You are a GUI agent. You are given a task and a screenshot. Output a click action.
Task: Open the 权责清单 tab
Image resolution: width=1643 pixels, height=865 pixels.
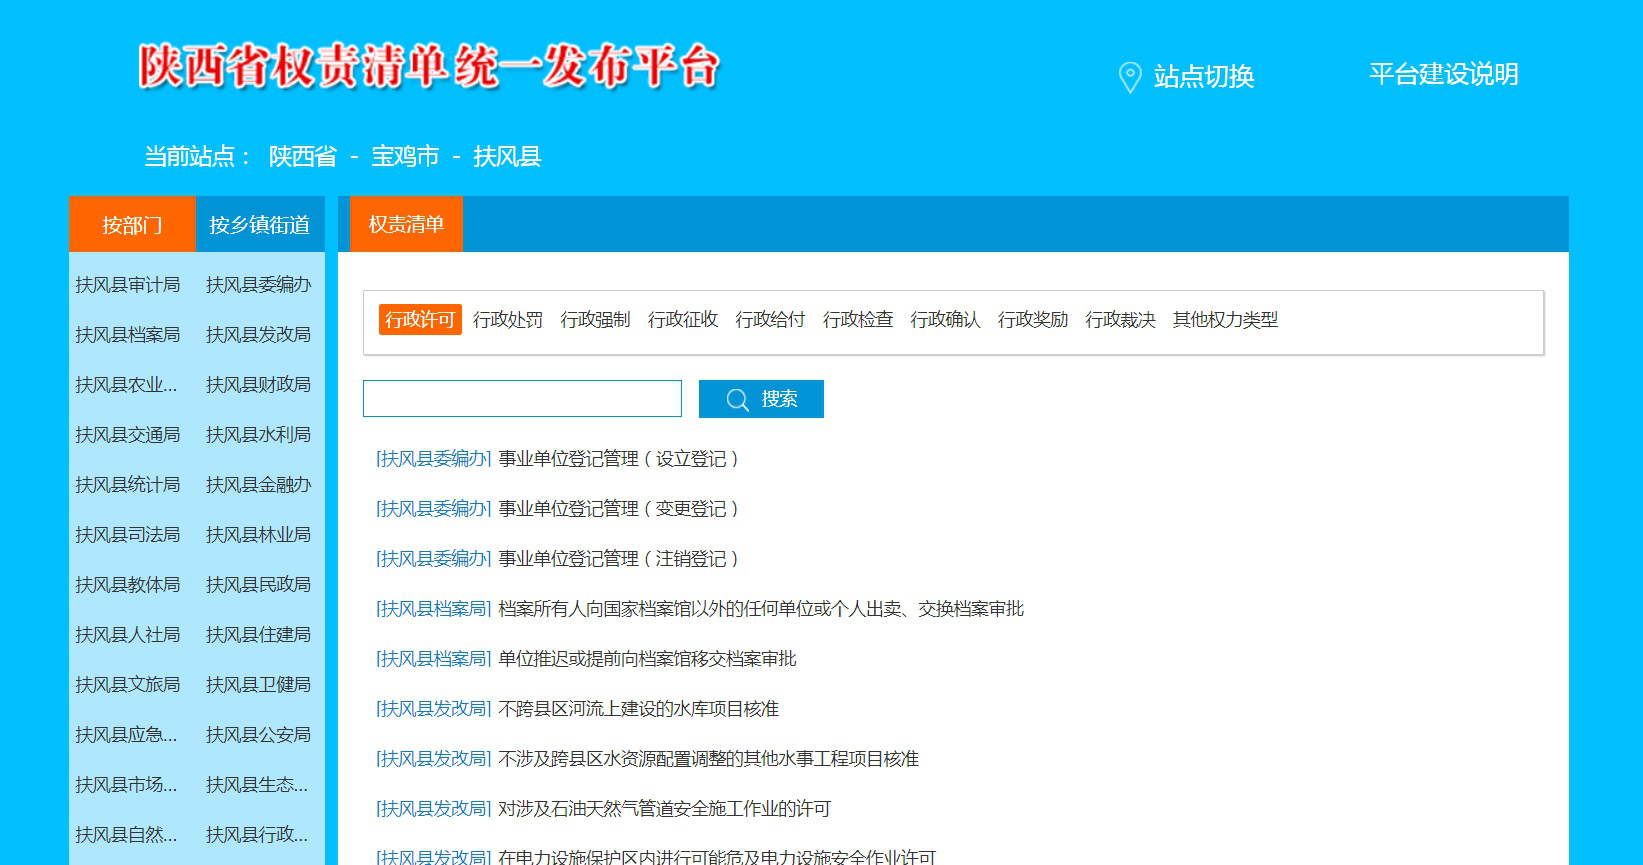406,224
